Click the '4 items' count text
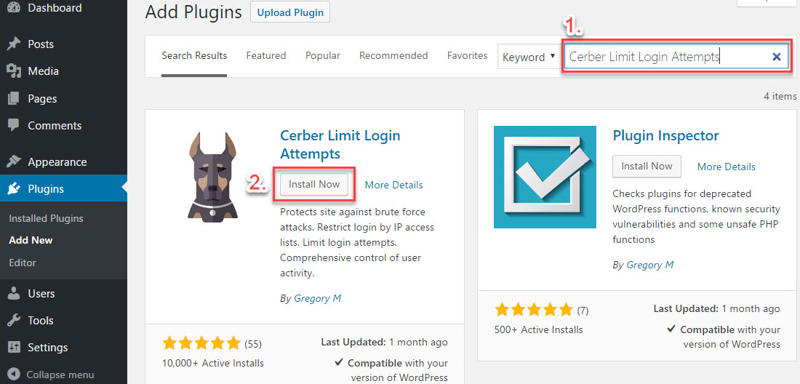The width and height of the screenshot is (800, 384). (780, 96)
